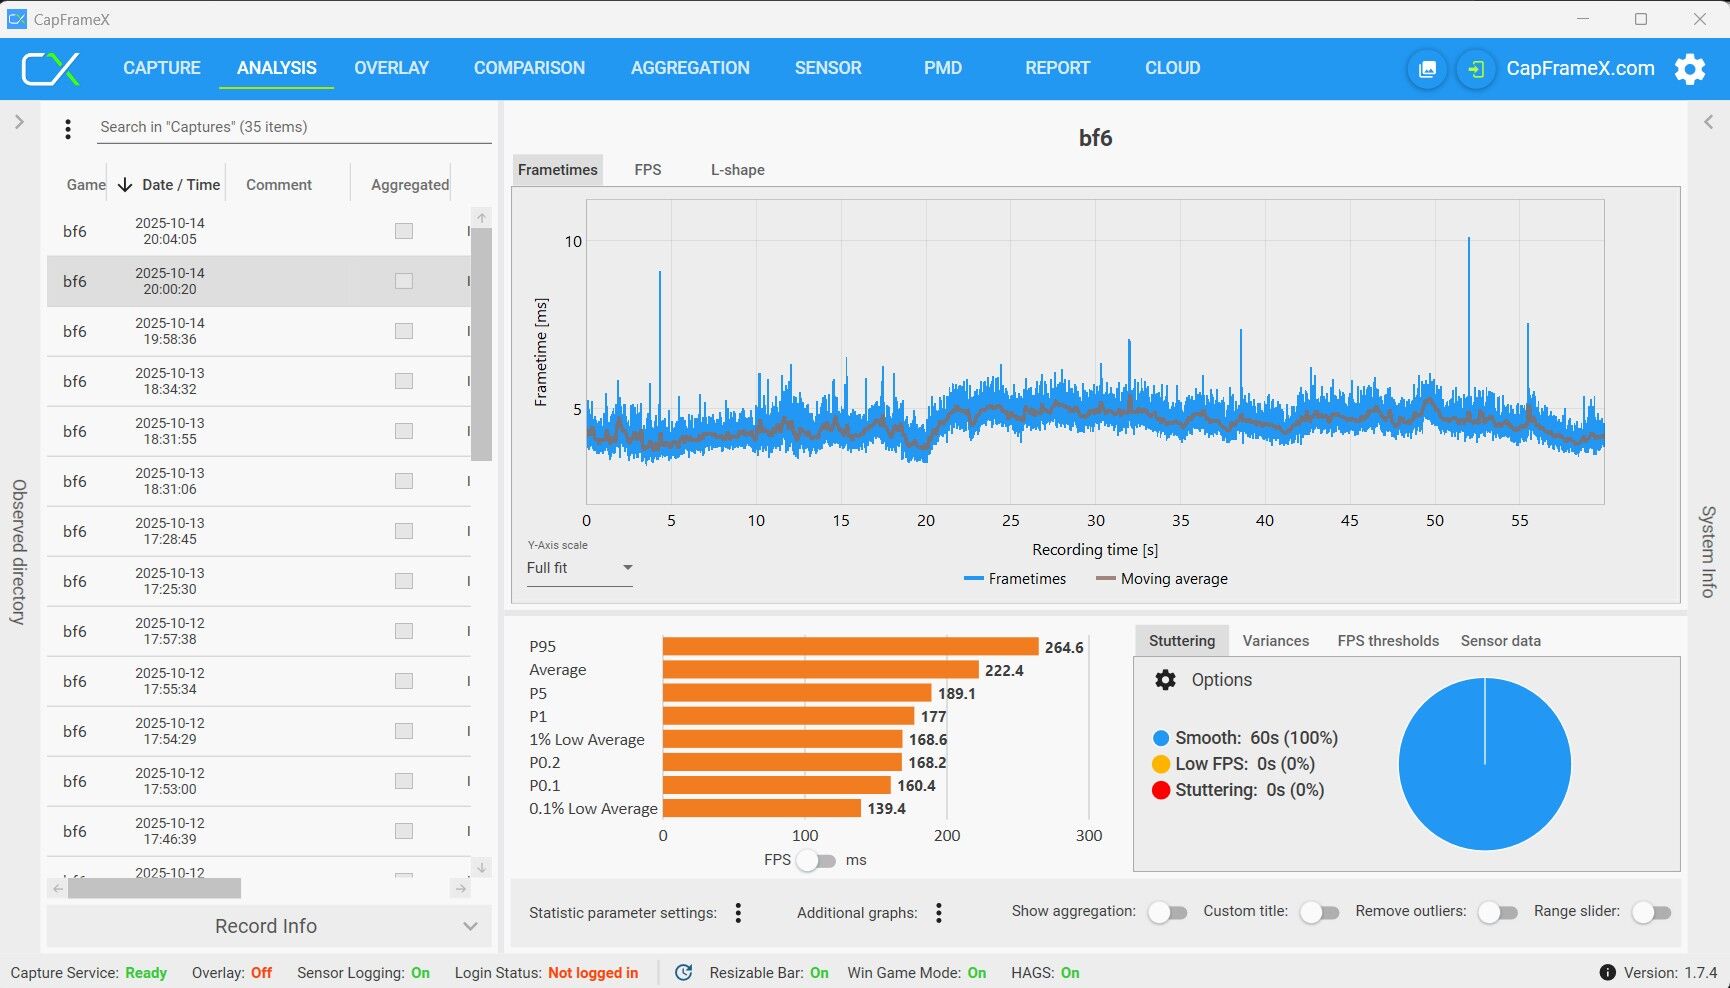Open captures list three-dot menu
The width and height of the screenshot is (1730, 988).
pyautogui.click(x=68, y=128)
